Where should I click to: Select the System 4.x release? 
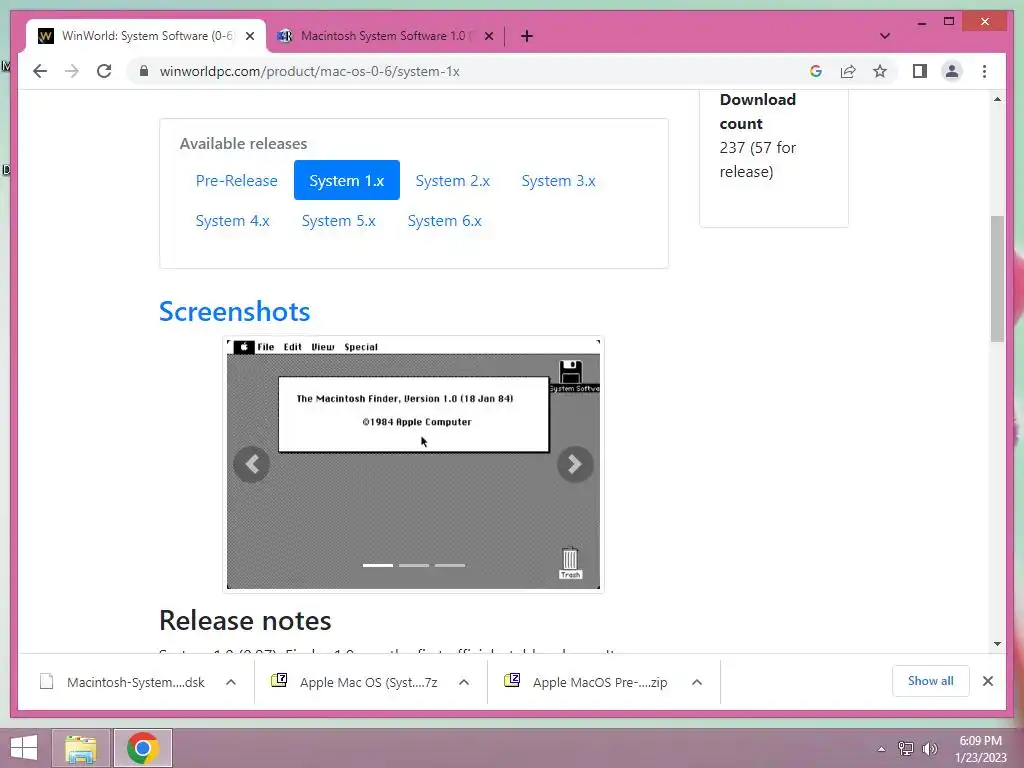[232, 221]
